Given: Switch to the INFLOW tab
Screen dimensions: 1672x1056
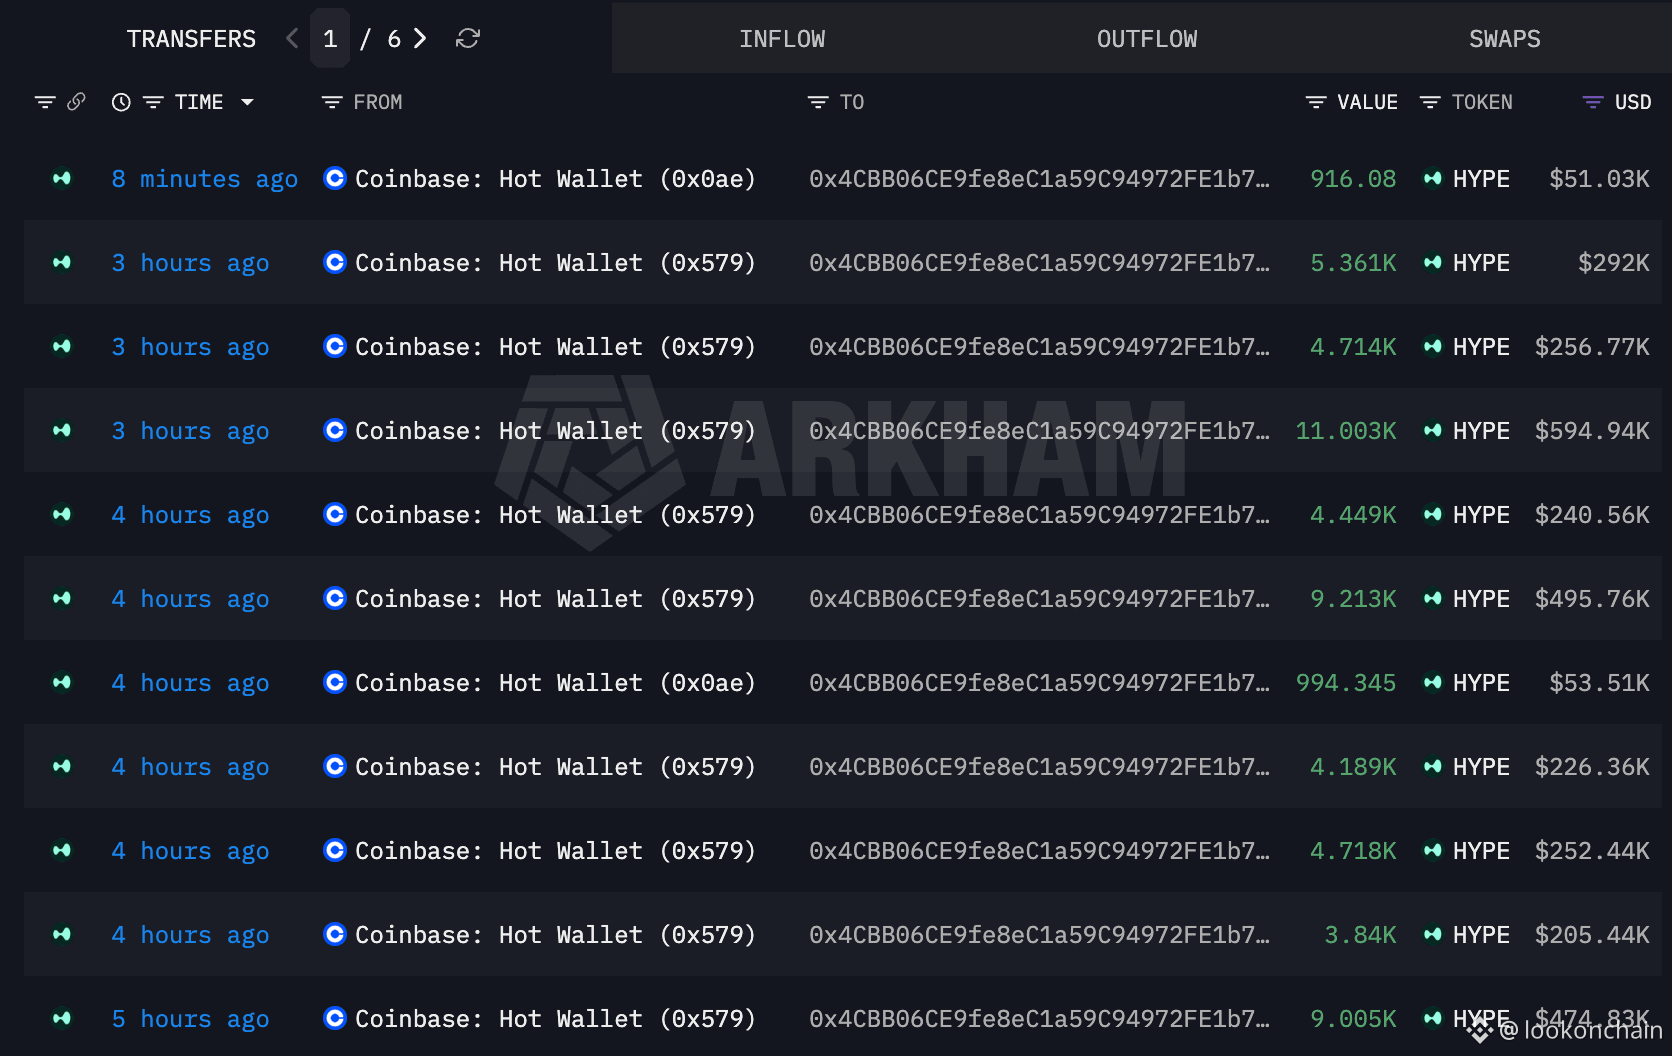Looking at the screenshot, I should [x=782, y=39].
